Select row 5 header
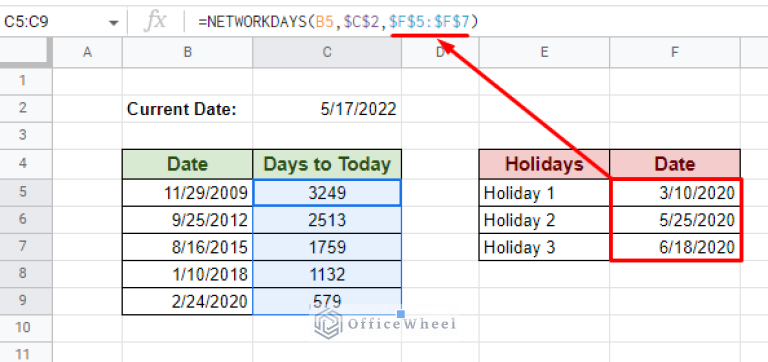This screenshot has height=362, width=768. point(23,193)
